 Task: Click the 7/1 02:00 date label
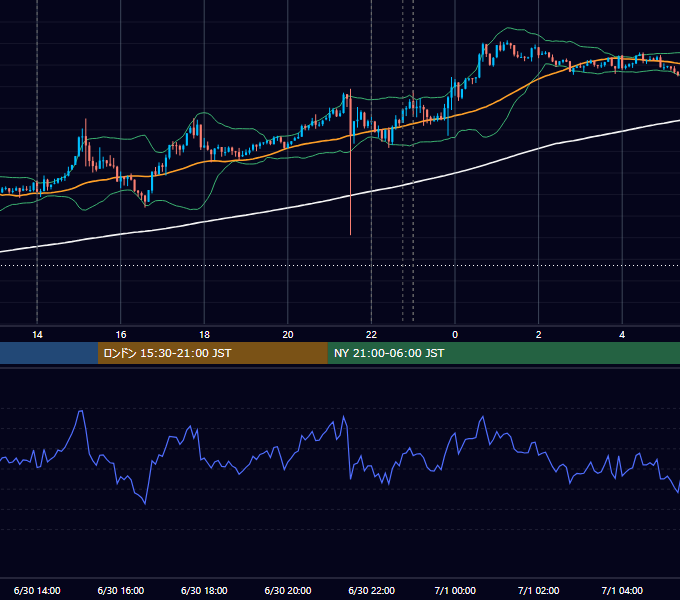[538, 590]
